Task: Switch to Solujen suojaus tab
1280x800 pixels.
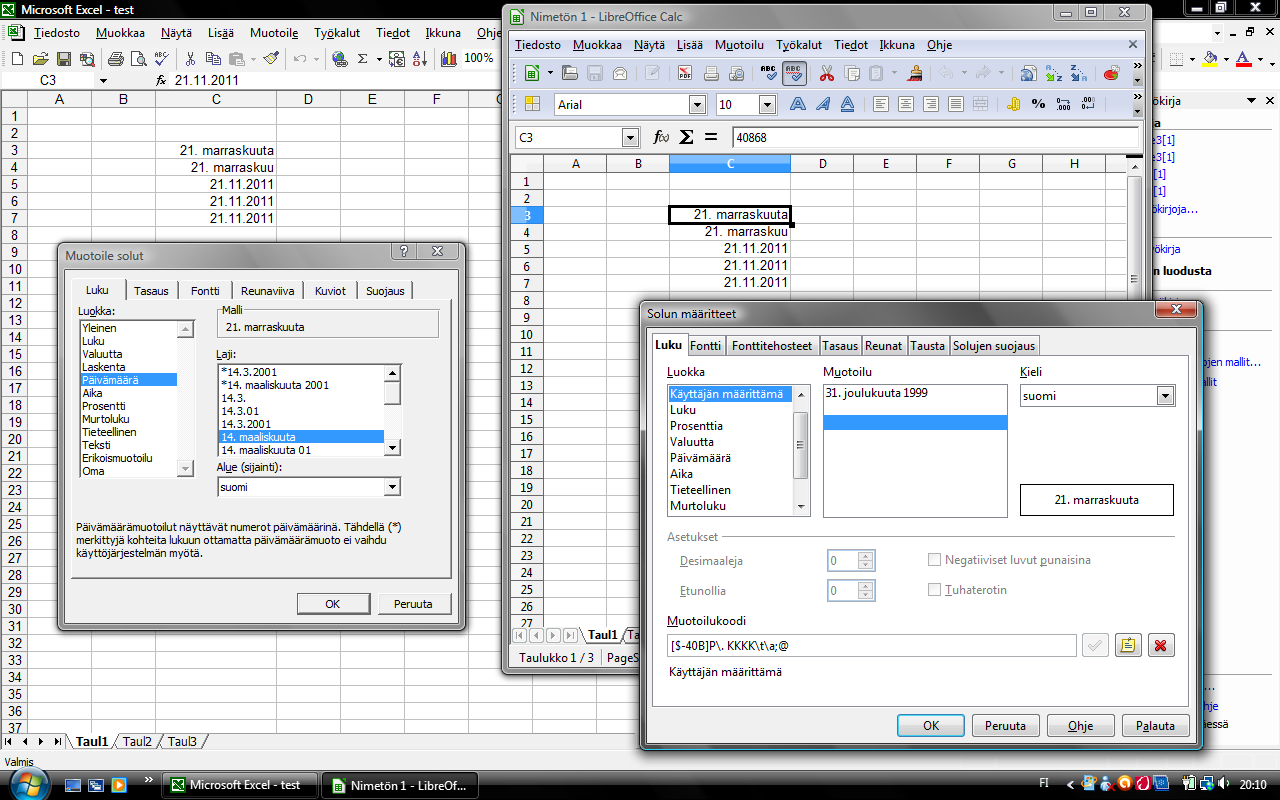Action: click(x=995, y=346)
